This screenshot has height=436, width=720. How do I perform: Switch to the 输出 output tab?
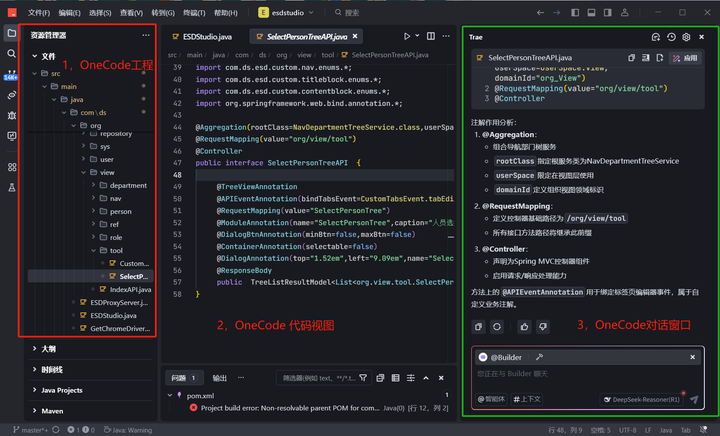point(219,378)
